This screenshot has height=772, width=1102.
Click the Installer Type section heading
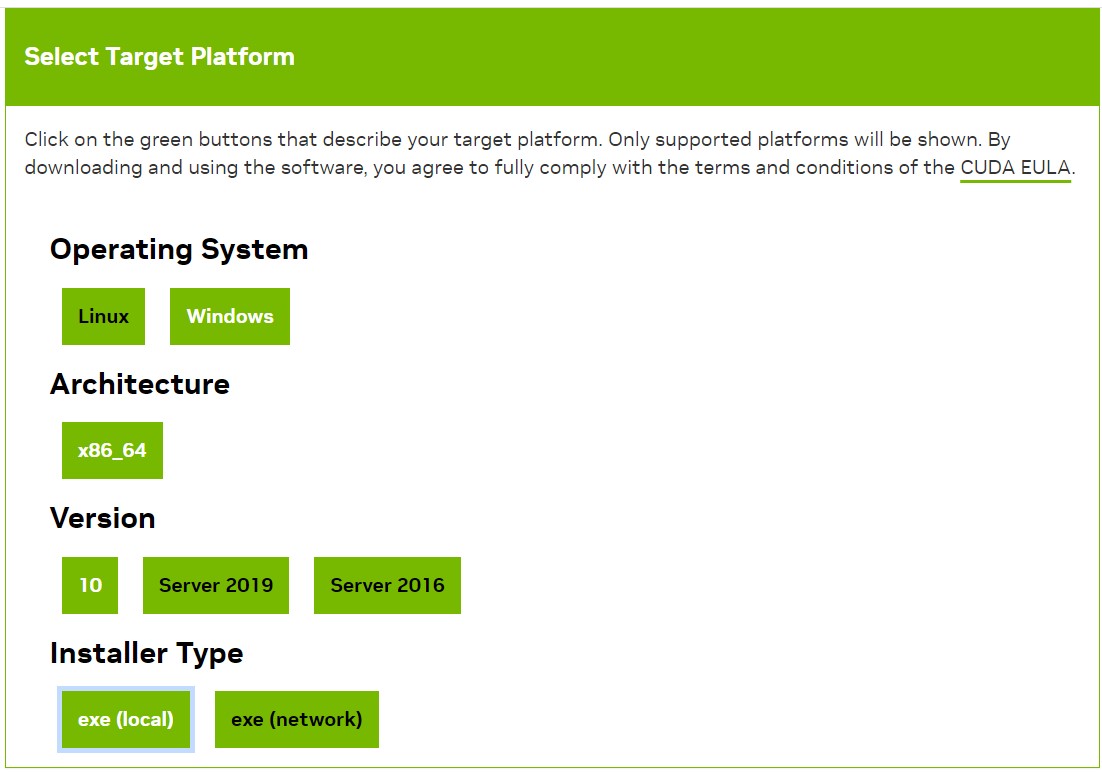[147, 653]
